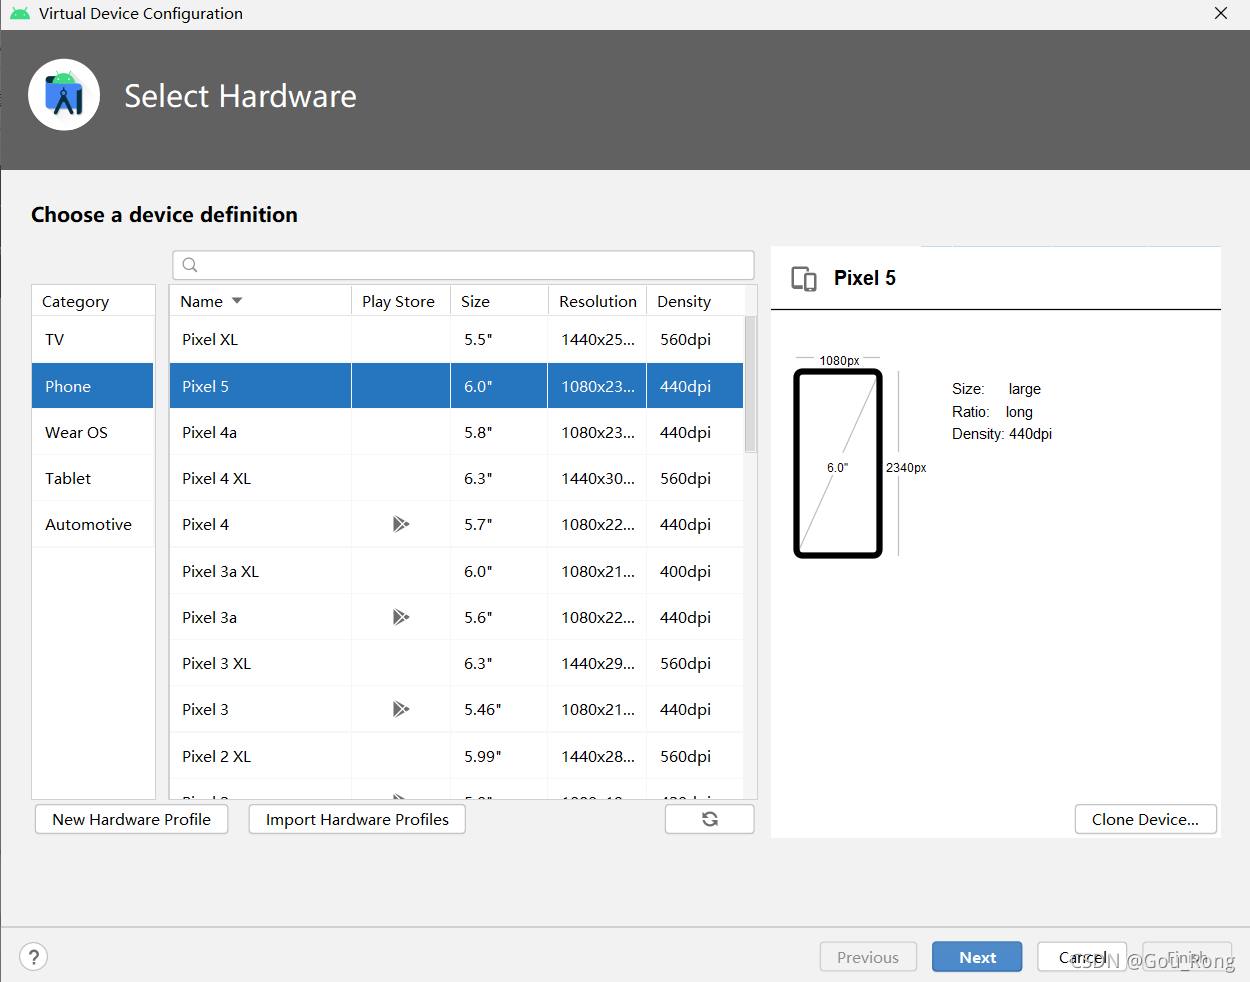Click the Play Store icon in Pixel 3 row
The height and width of the screenshot is (982, 1250).
click(401, 709)
